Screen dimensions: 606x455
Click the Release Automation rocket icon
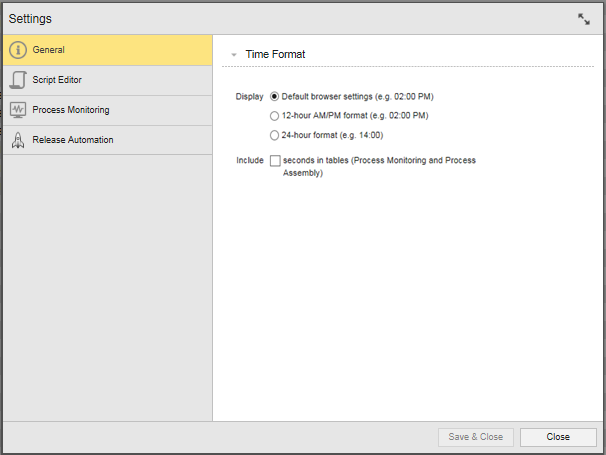tap(18, 140)
